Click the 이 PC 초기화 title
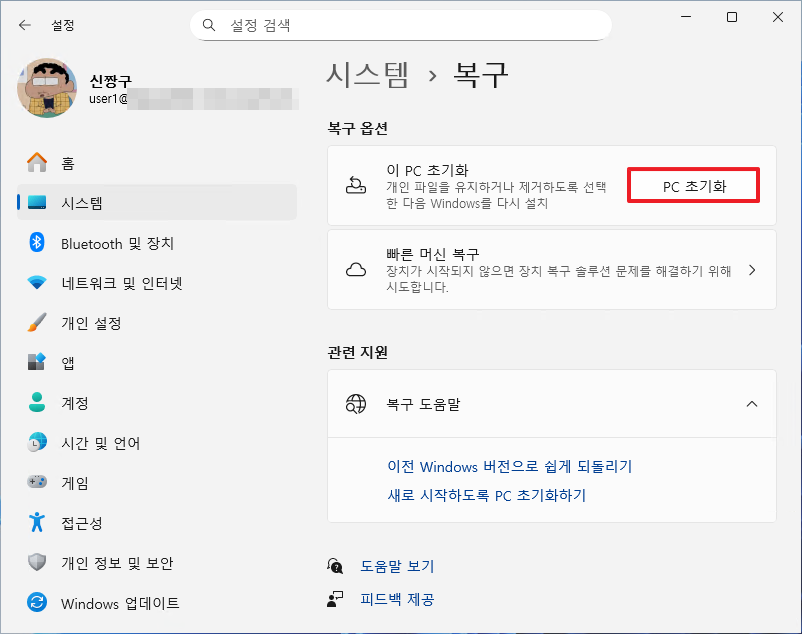802x634 pixels. (427, 170)
